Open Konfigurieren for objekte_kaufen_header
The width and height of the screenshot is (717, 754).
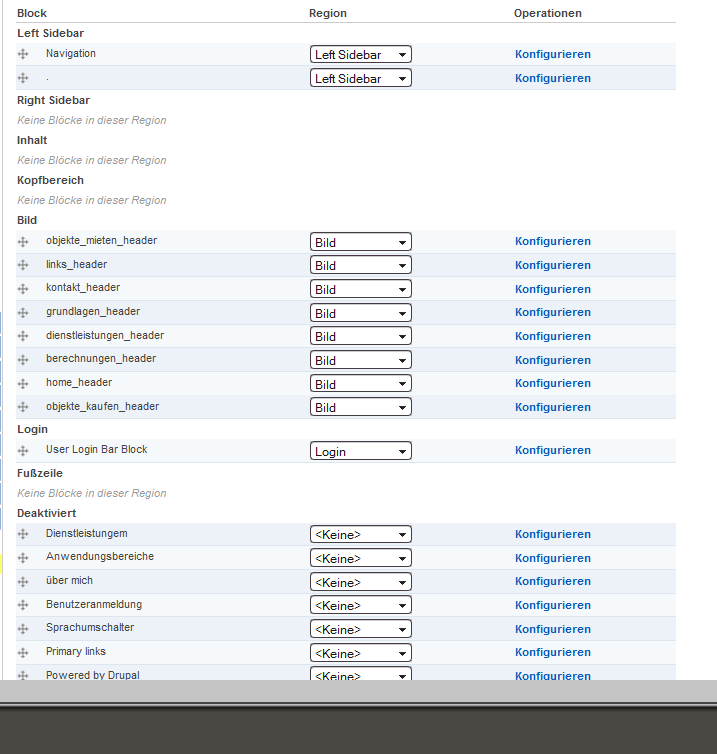[x=552, y=407]
